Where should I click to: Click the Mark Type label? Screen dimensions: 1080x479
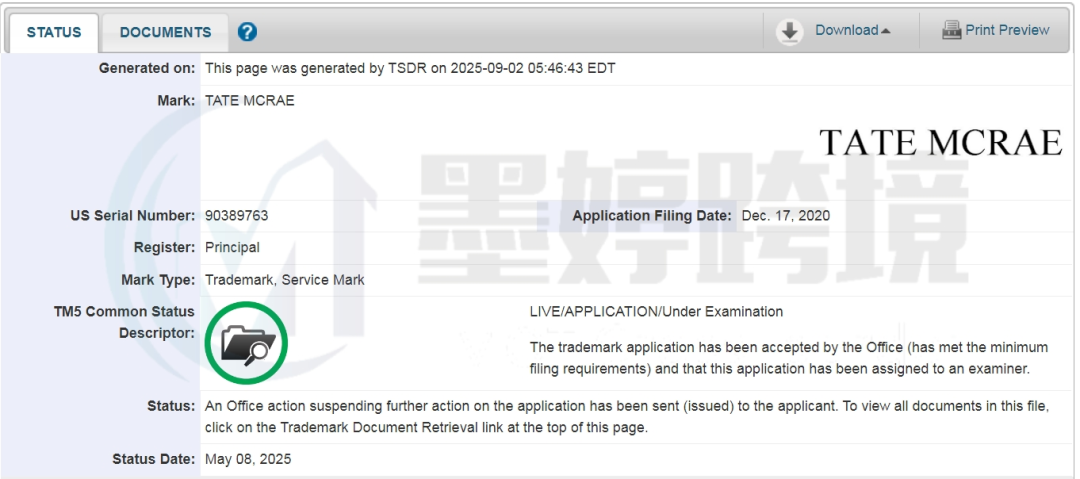pyautogui.click(x=158, y=280)
